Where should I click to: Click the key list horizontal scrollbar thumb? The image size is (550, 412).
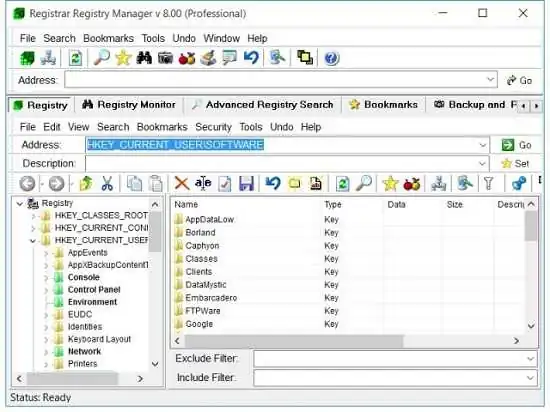294,340
